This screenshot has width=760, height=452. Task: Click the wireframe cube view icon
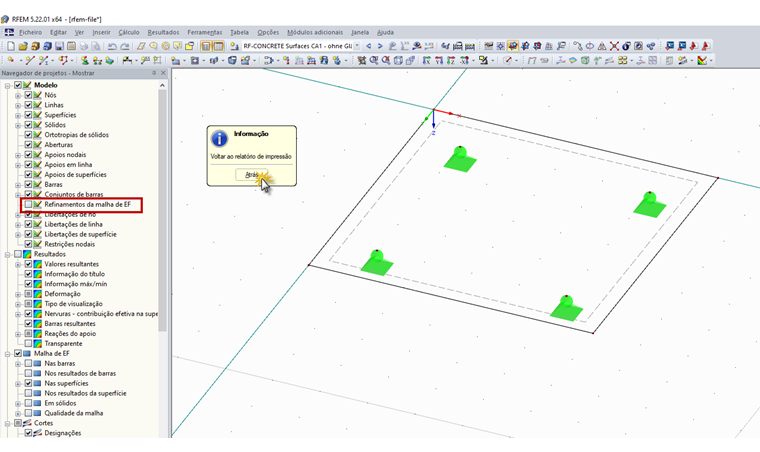click(398, 61)
